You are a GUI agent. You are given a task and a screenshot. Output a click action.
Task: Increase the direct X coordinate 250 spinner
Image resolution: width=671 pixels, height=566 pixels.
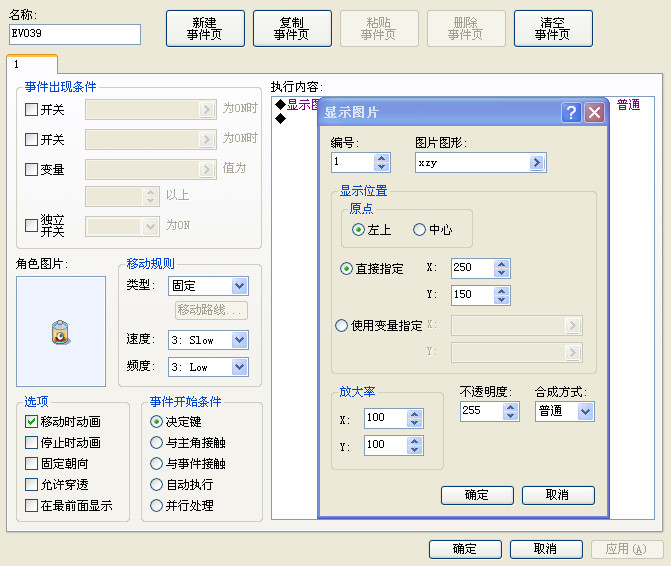click(x=502, y=264)
